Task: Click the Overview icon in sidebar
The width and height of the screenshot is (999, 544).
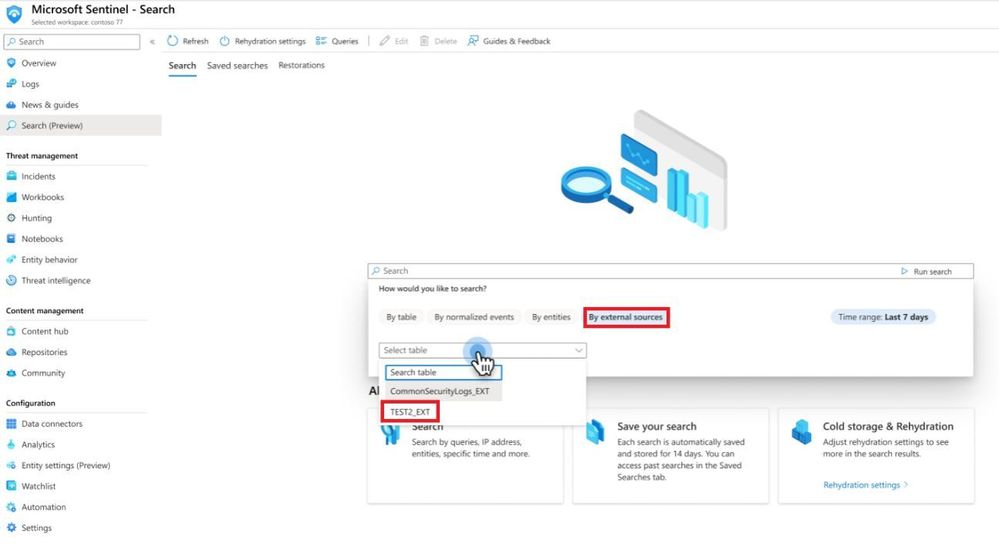Action: [11, 63]
